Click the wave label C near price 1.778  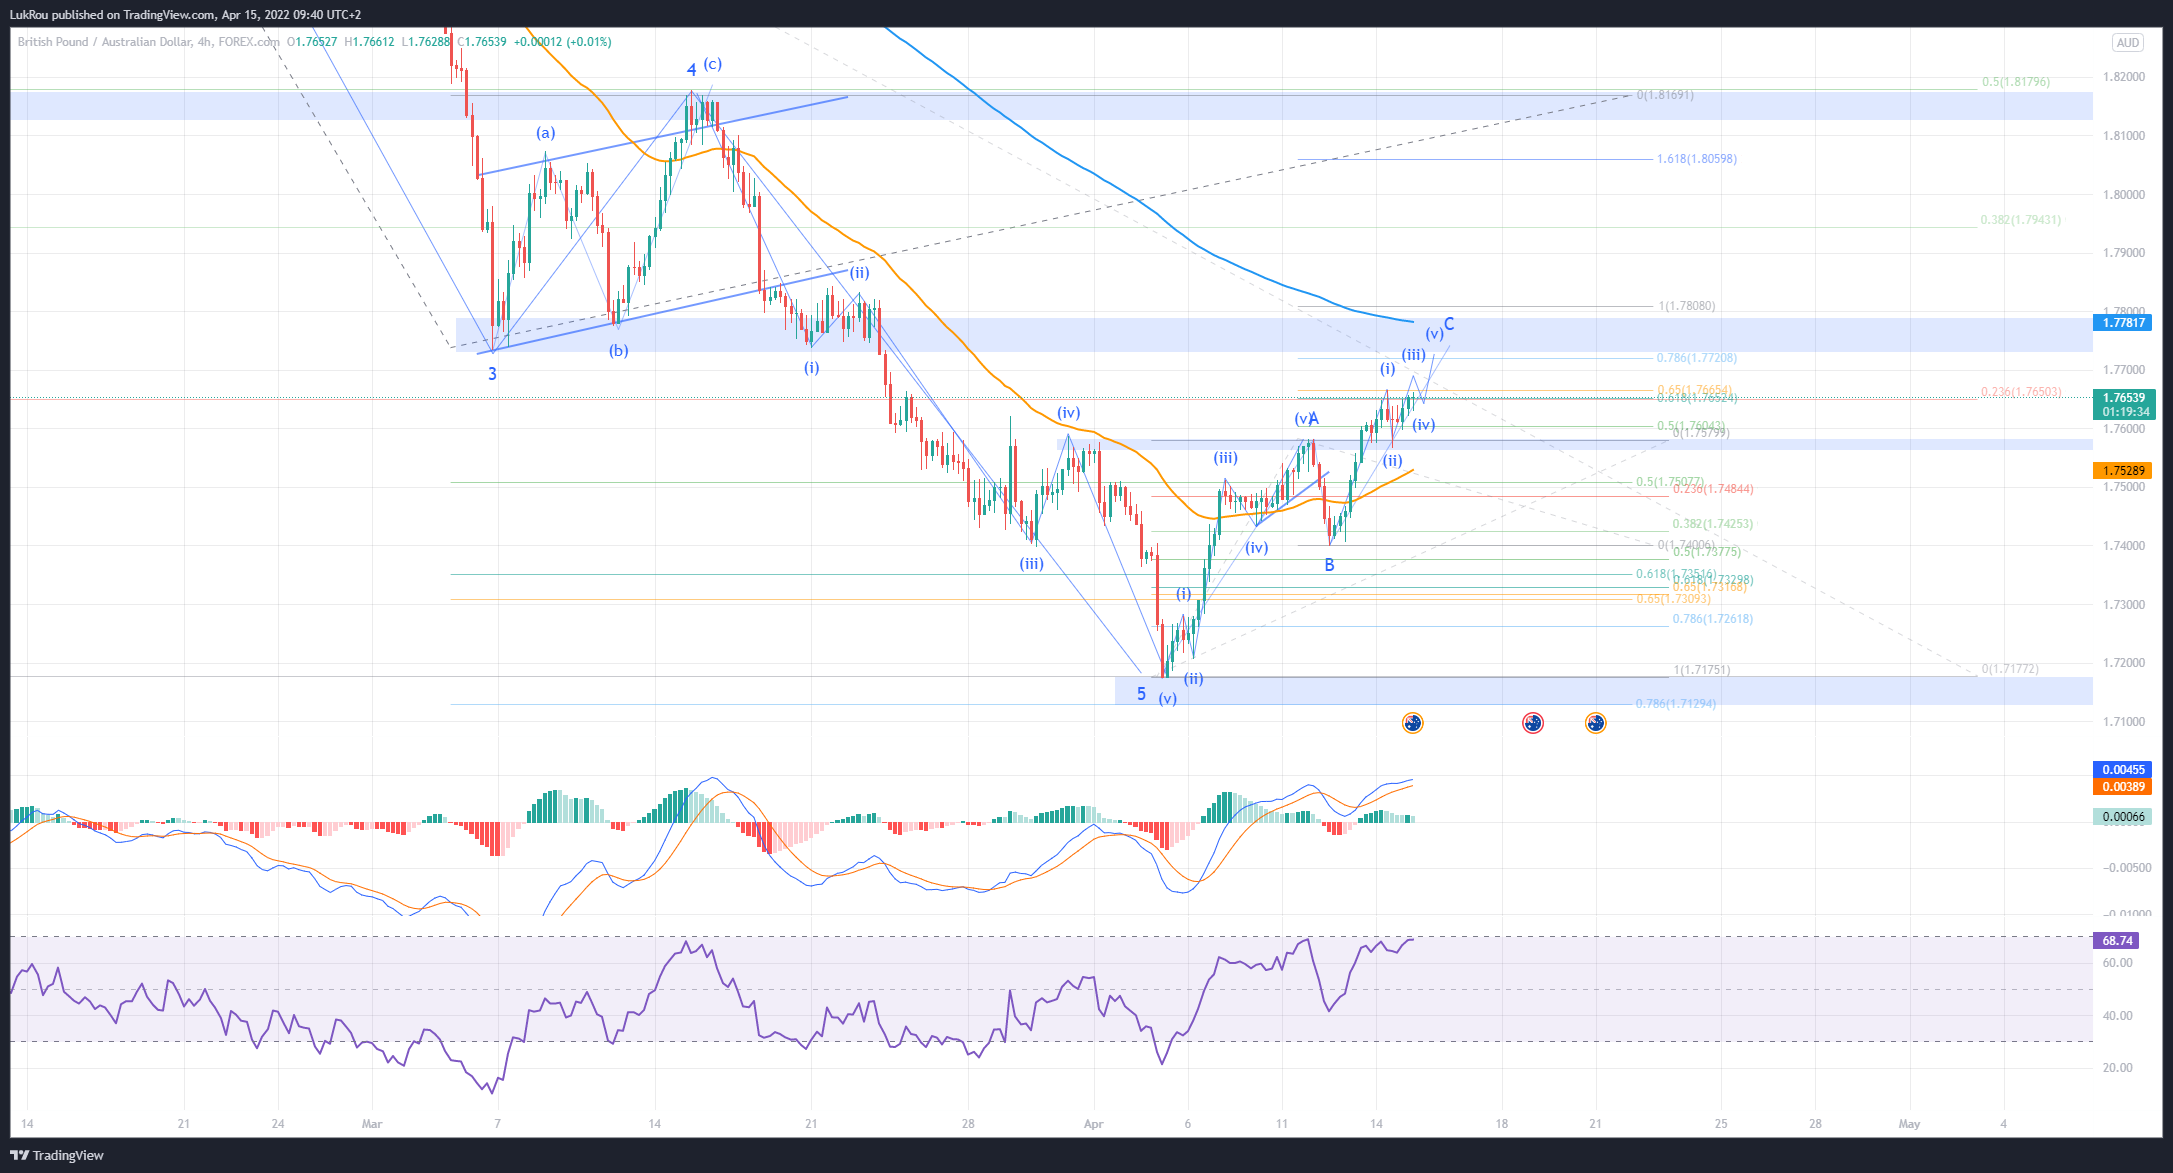pos(1449,324)
